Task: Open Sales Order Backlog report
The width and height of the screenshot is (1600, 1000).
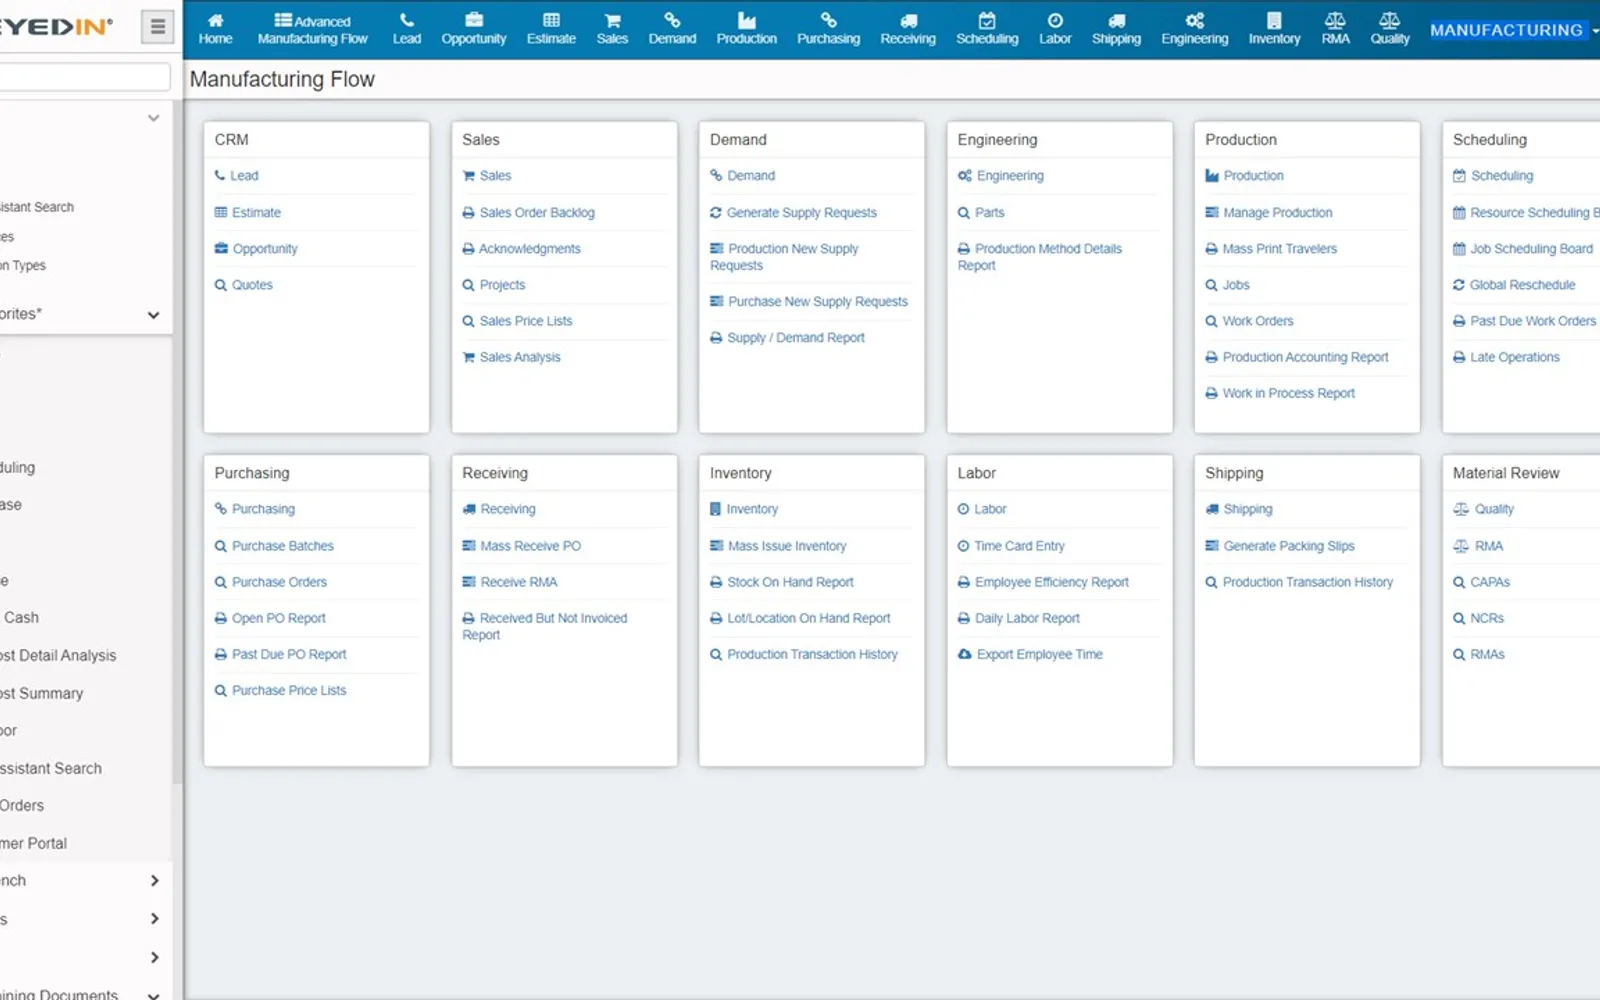Action: coord(537,213)
